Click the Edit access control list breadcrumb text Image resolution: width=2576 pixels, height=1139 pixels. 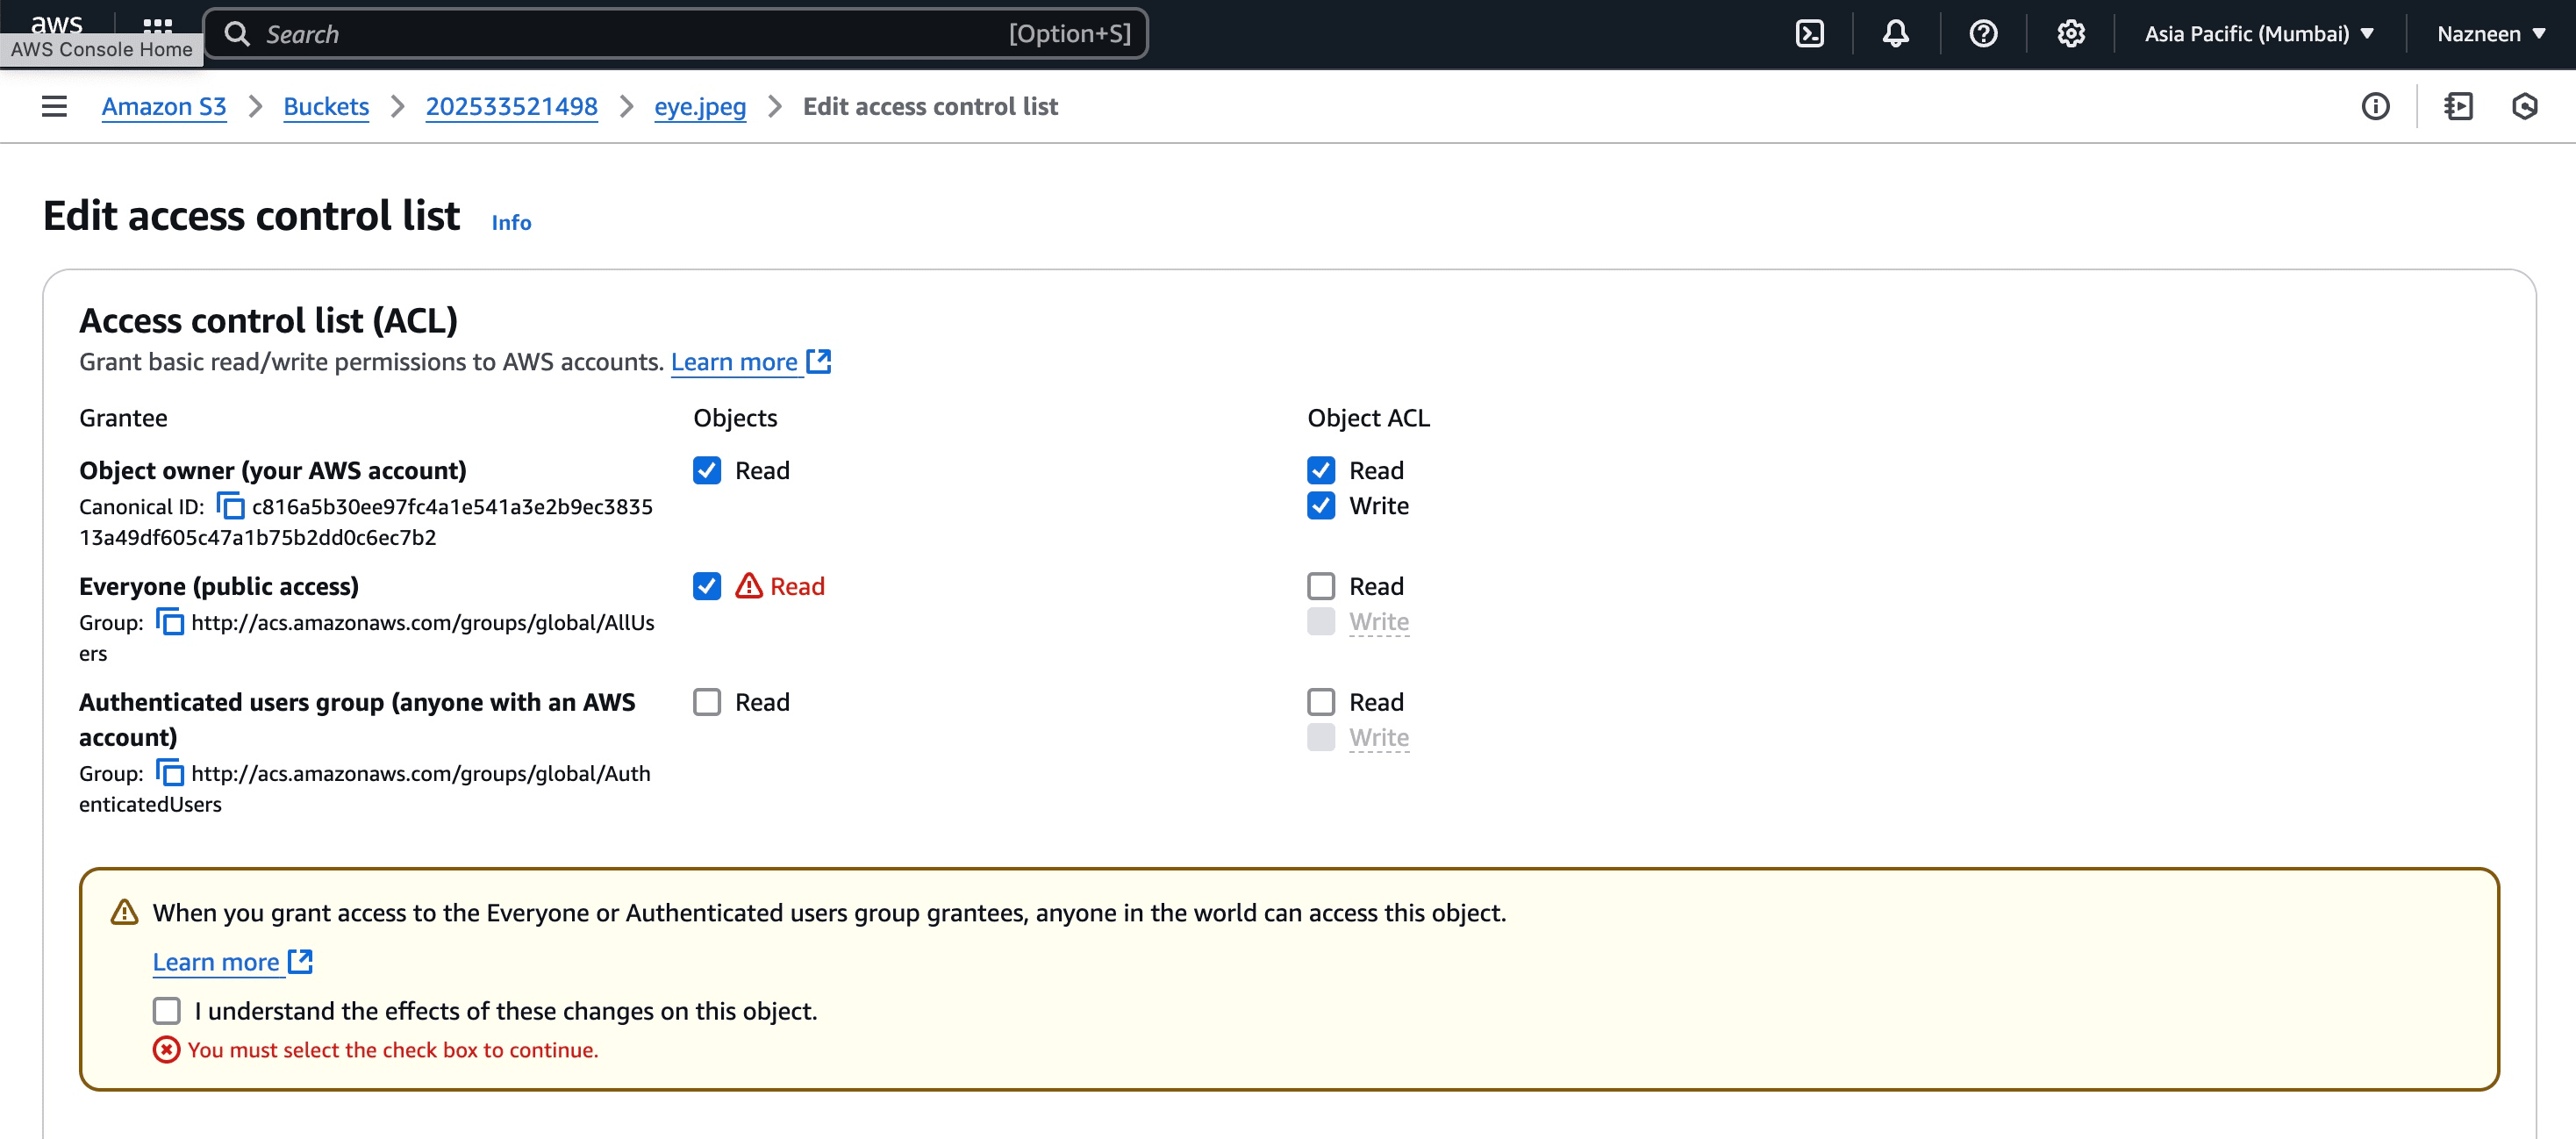(x=930, y=106)
